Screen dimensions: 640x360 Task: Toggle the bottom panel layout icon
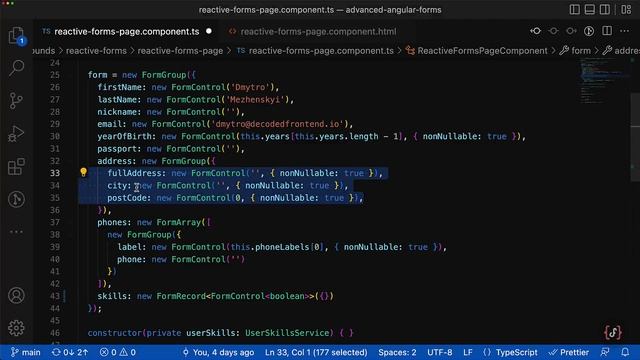point(590,9)
